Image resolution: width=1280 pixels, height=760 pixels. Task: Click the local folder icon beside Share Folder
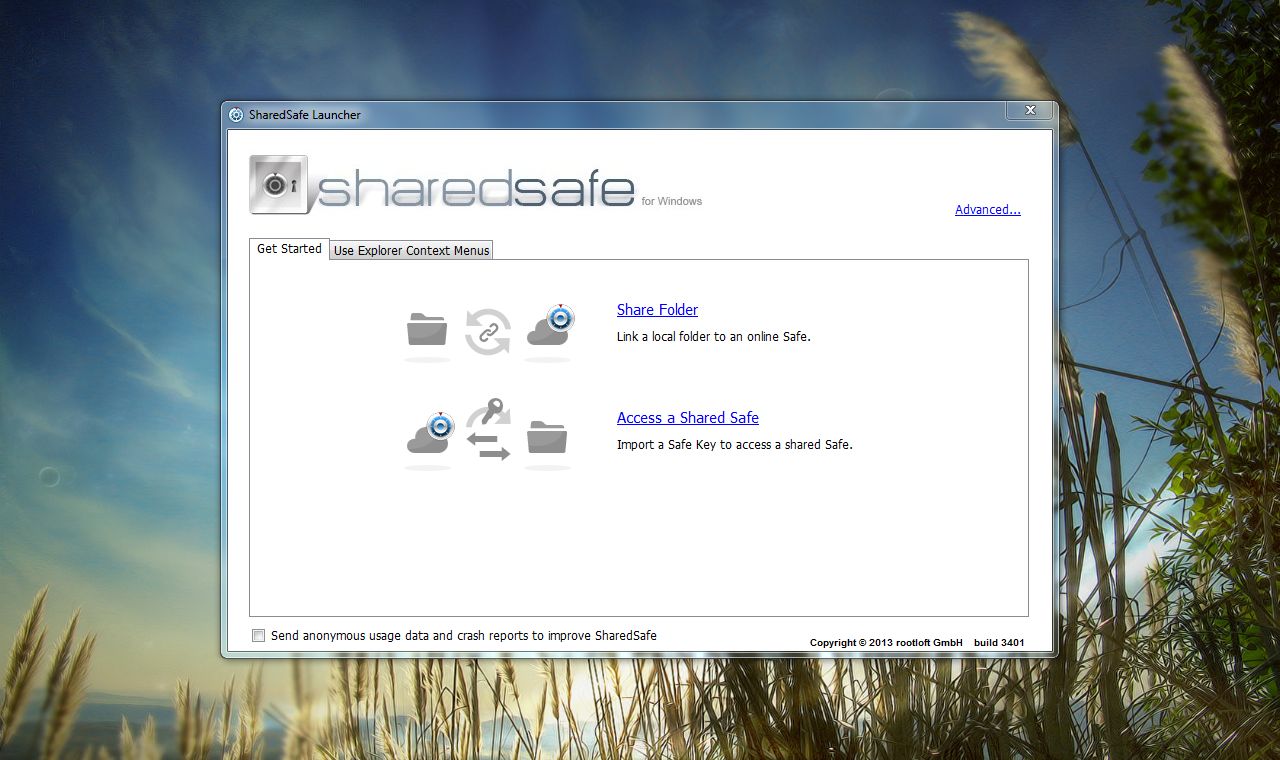coord(427,330)
